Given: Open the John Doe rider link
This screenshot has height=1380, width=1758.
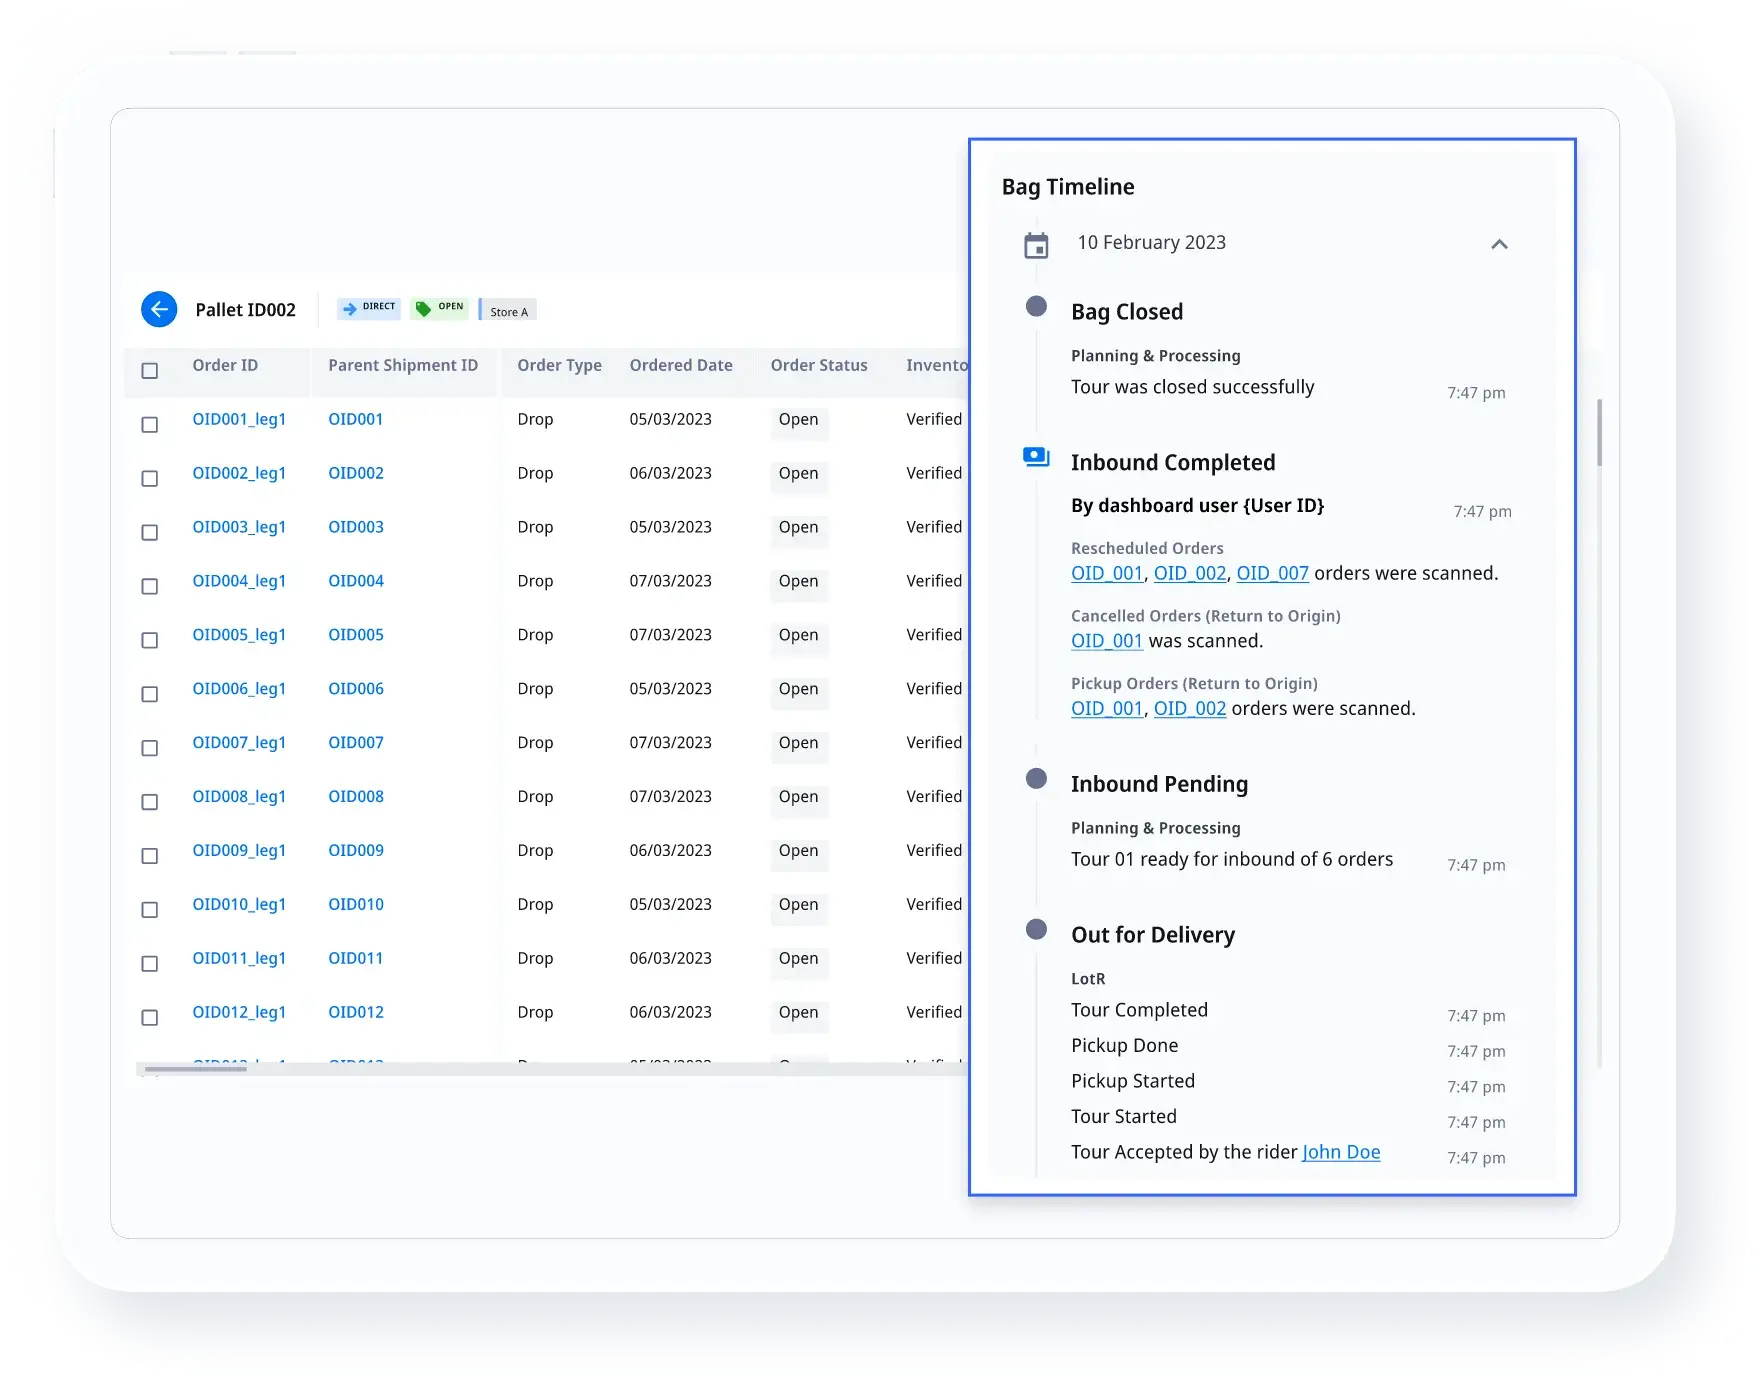Looking at the screenshot, I should pyautogui.click(x=1340, y=1152).
